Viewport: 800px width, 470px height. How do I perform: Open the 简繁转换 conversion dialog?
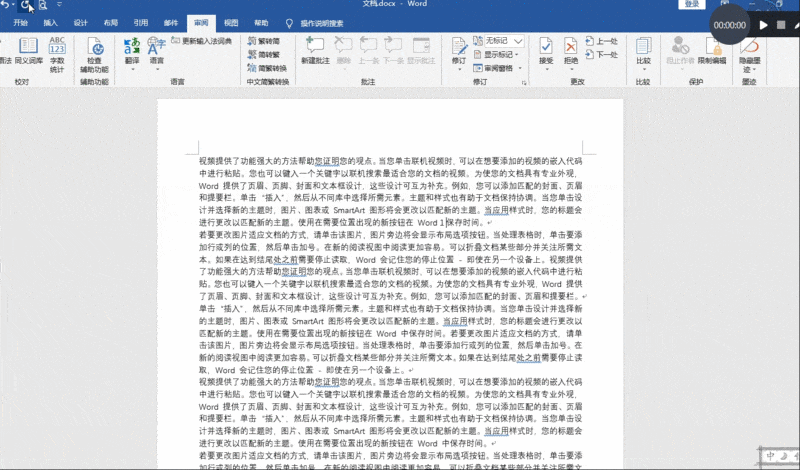pos(267,68)
